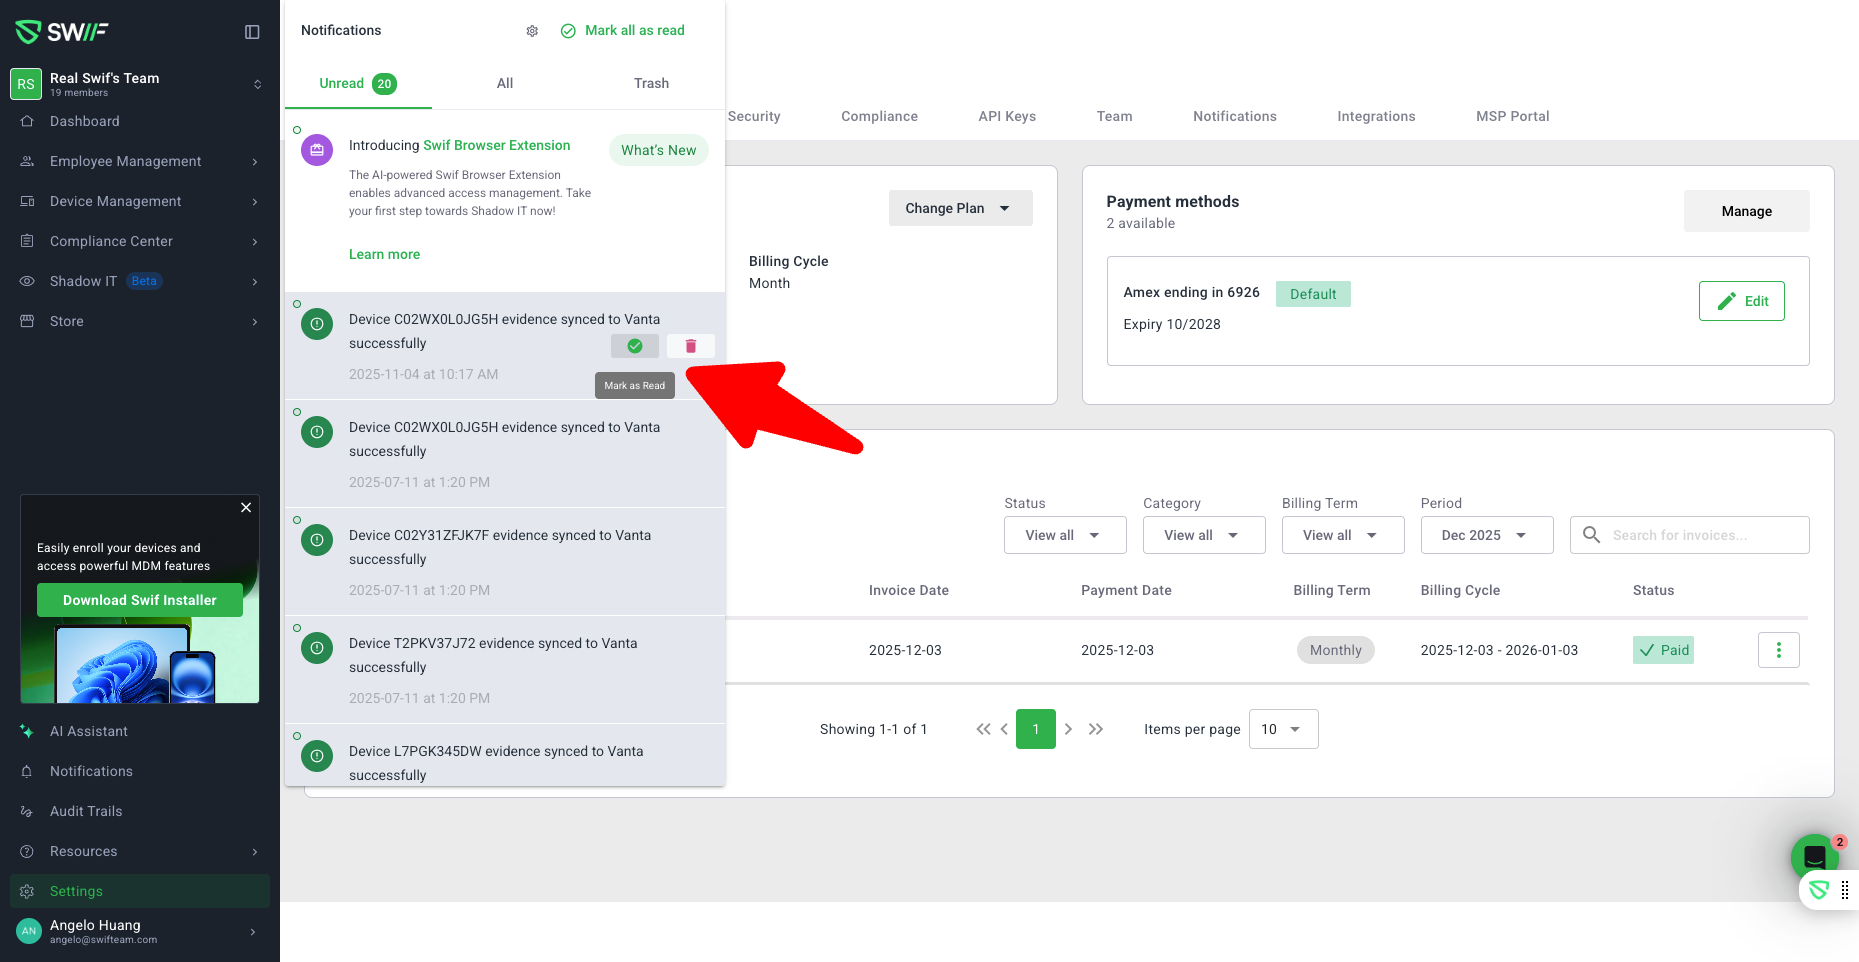1859x962 pixels.
Task: Open notification settings gear icon
Action: click(532, 31)
